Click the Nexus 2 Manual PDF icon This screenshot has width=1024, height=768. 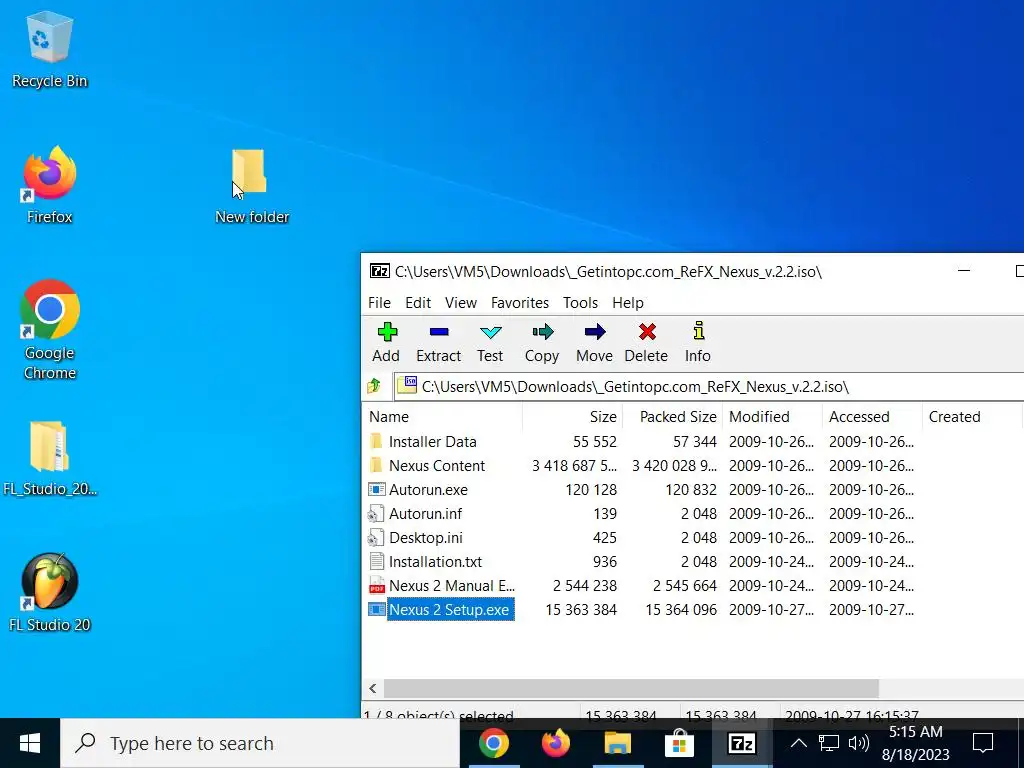[377, 585]
